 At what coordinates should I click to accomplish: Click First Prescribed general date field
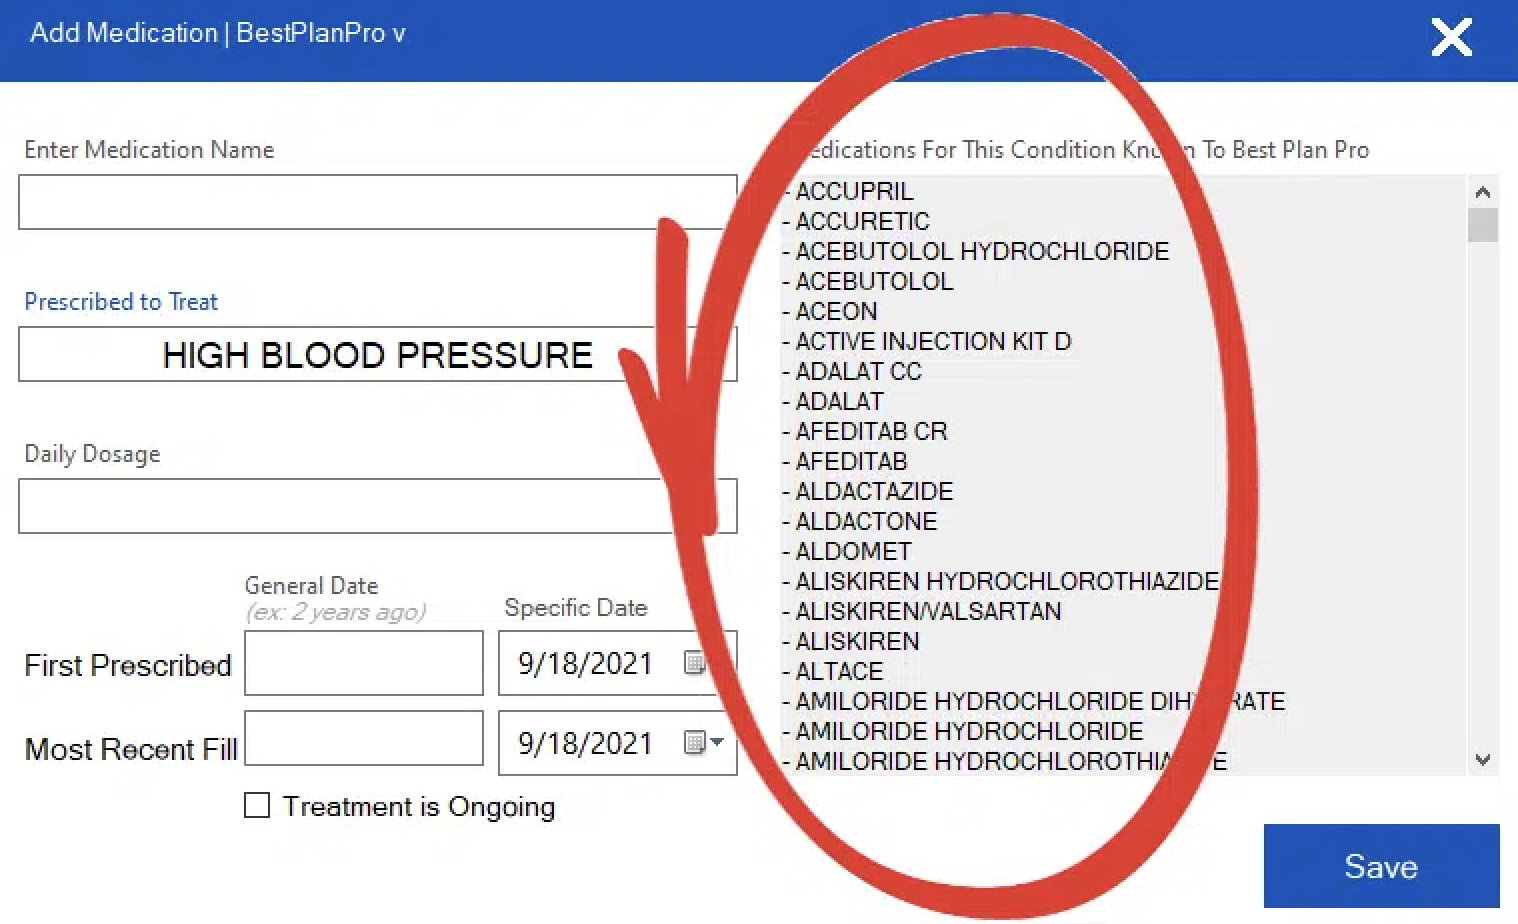[364, 662]
